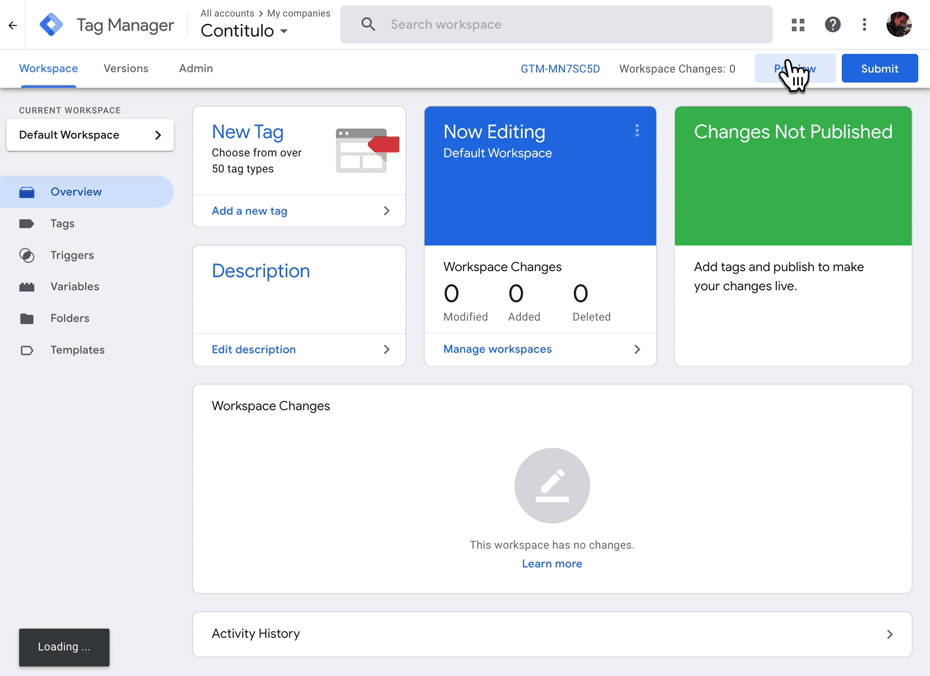The image size is (930, 676).
Task: Click the Preview button
Action: pos(795,69)
